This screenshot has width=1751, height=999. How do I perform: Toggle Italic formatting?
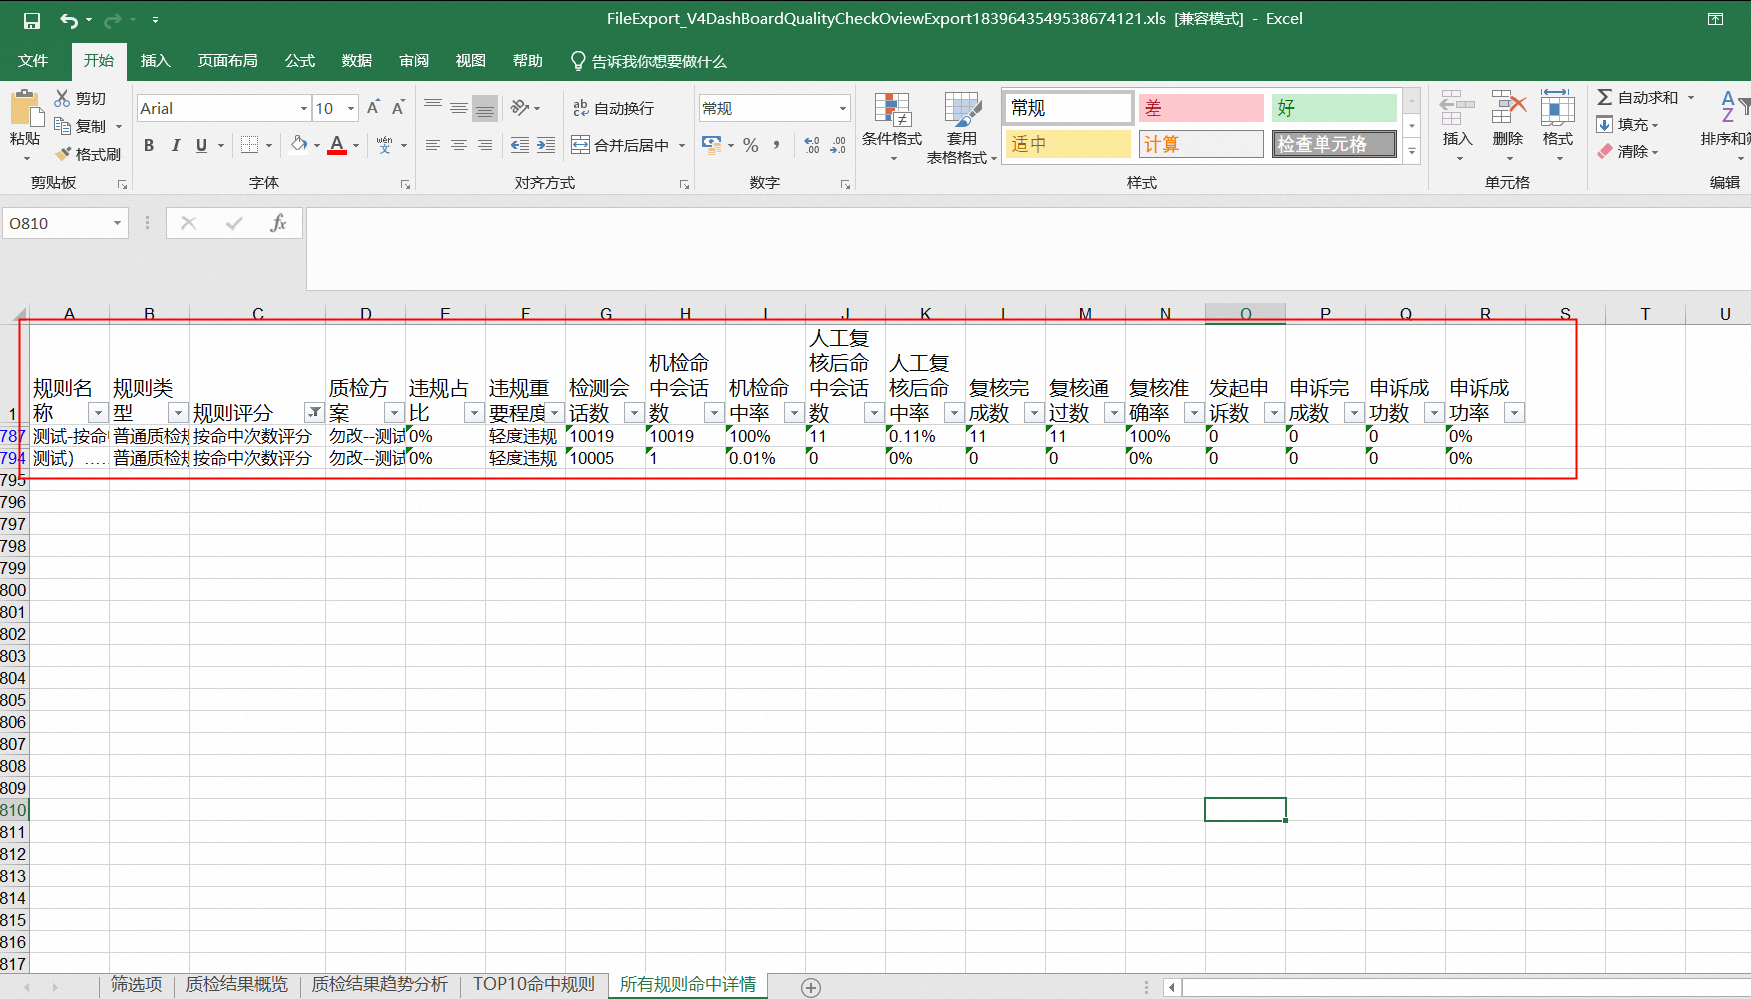175,145
